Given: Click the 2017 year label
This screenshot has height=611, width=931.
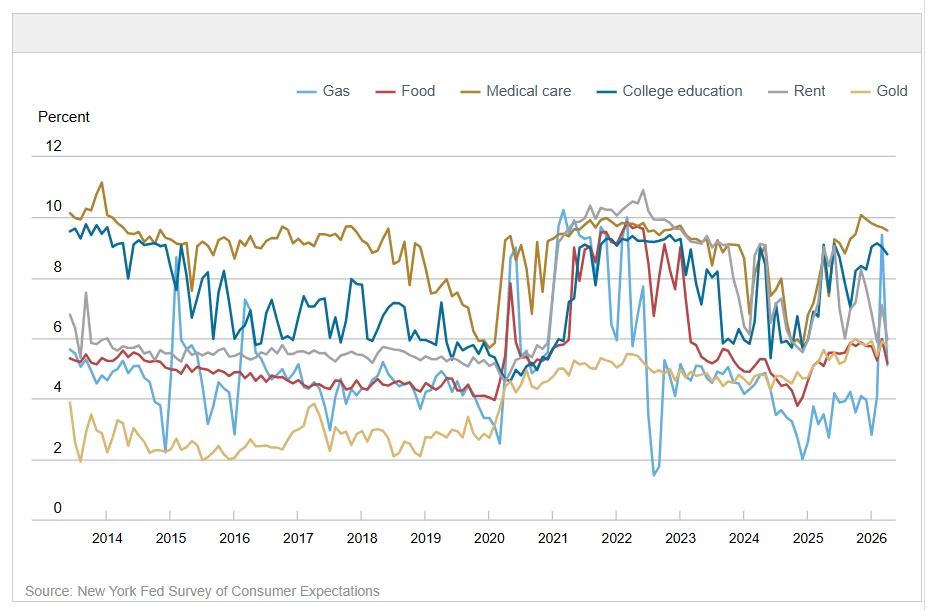Looking at the screenshot, I should [x=298, y=538].
